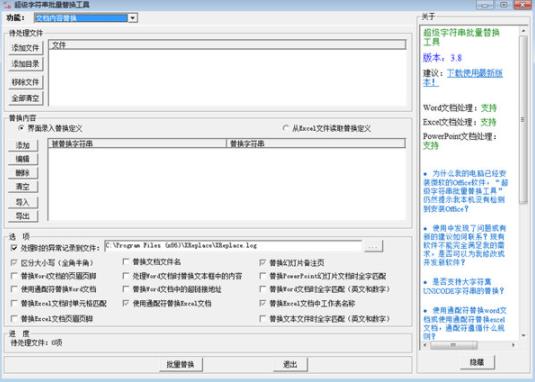Click the 关于 panel horizontal scrollbar thumb
The height and width of the screenshot is (382, 535).
pos(453,345)
